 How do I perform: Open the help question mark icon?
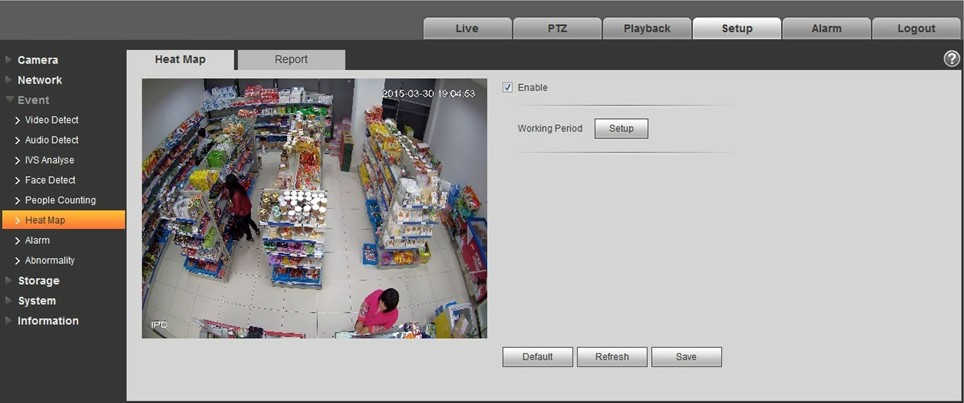tap(951, 59)
